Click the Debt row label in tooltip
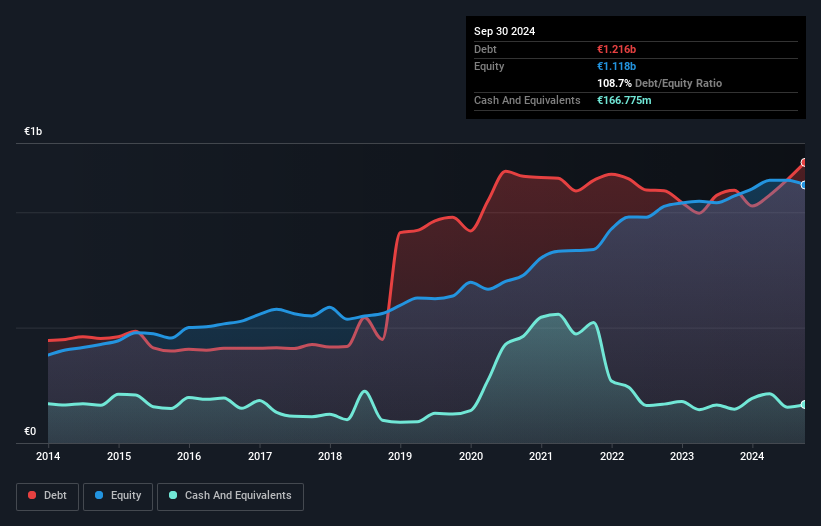The width and height of the screenshot is (821, 526). click(485, 49)
